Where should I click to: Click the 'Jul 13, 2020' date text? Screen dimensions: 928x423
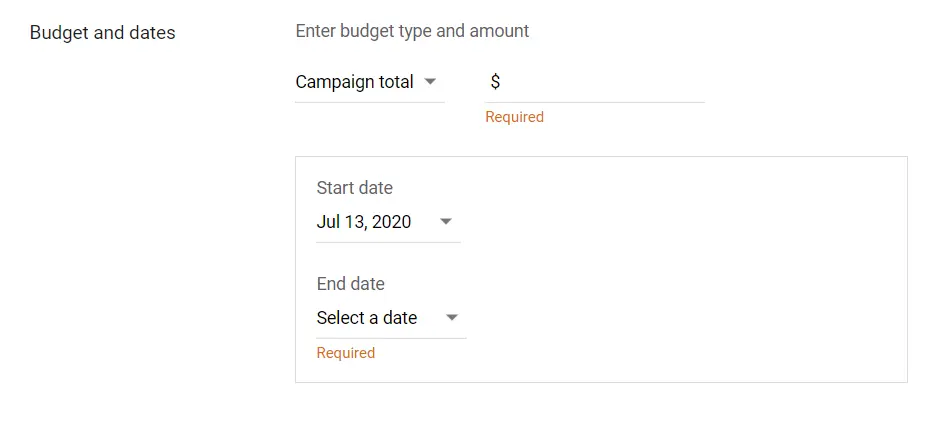click(364, 222)
